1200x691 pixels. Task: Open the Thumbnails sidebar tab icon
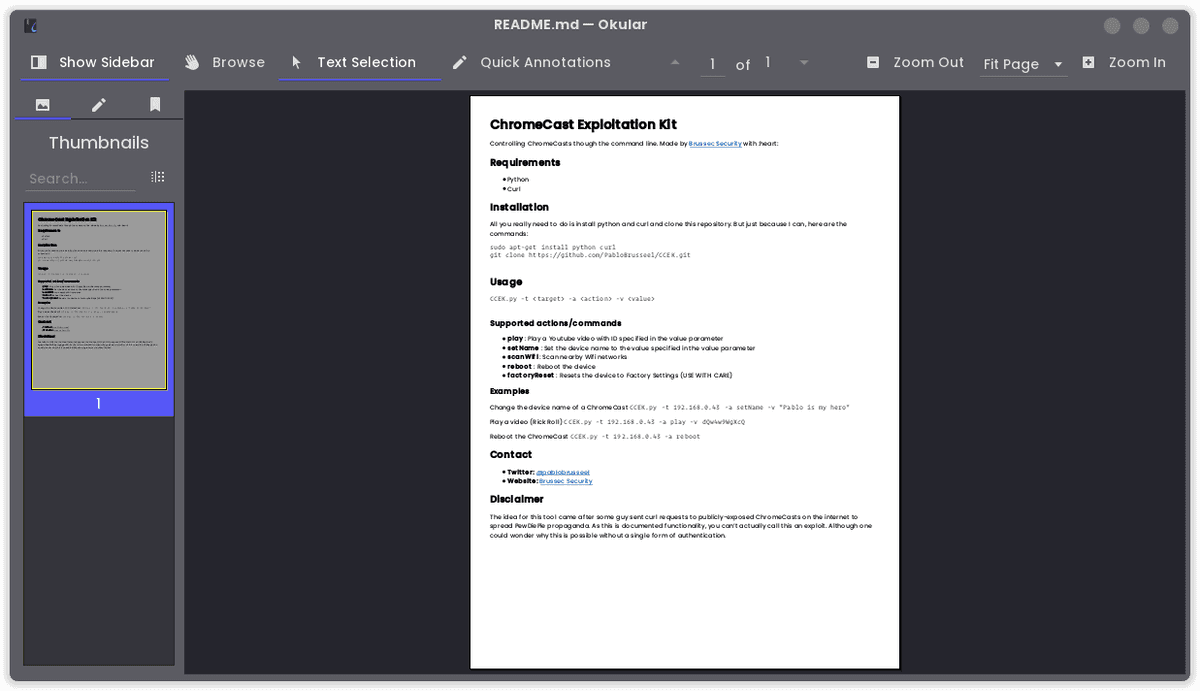coord(43,104)
